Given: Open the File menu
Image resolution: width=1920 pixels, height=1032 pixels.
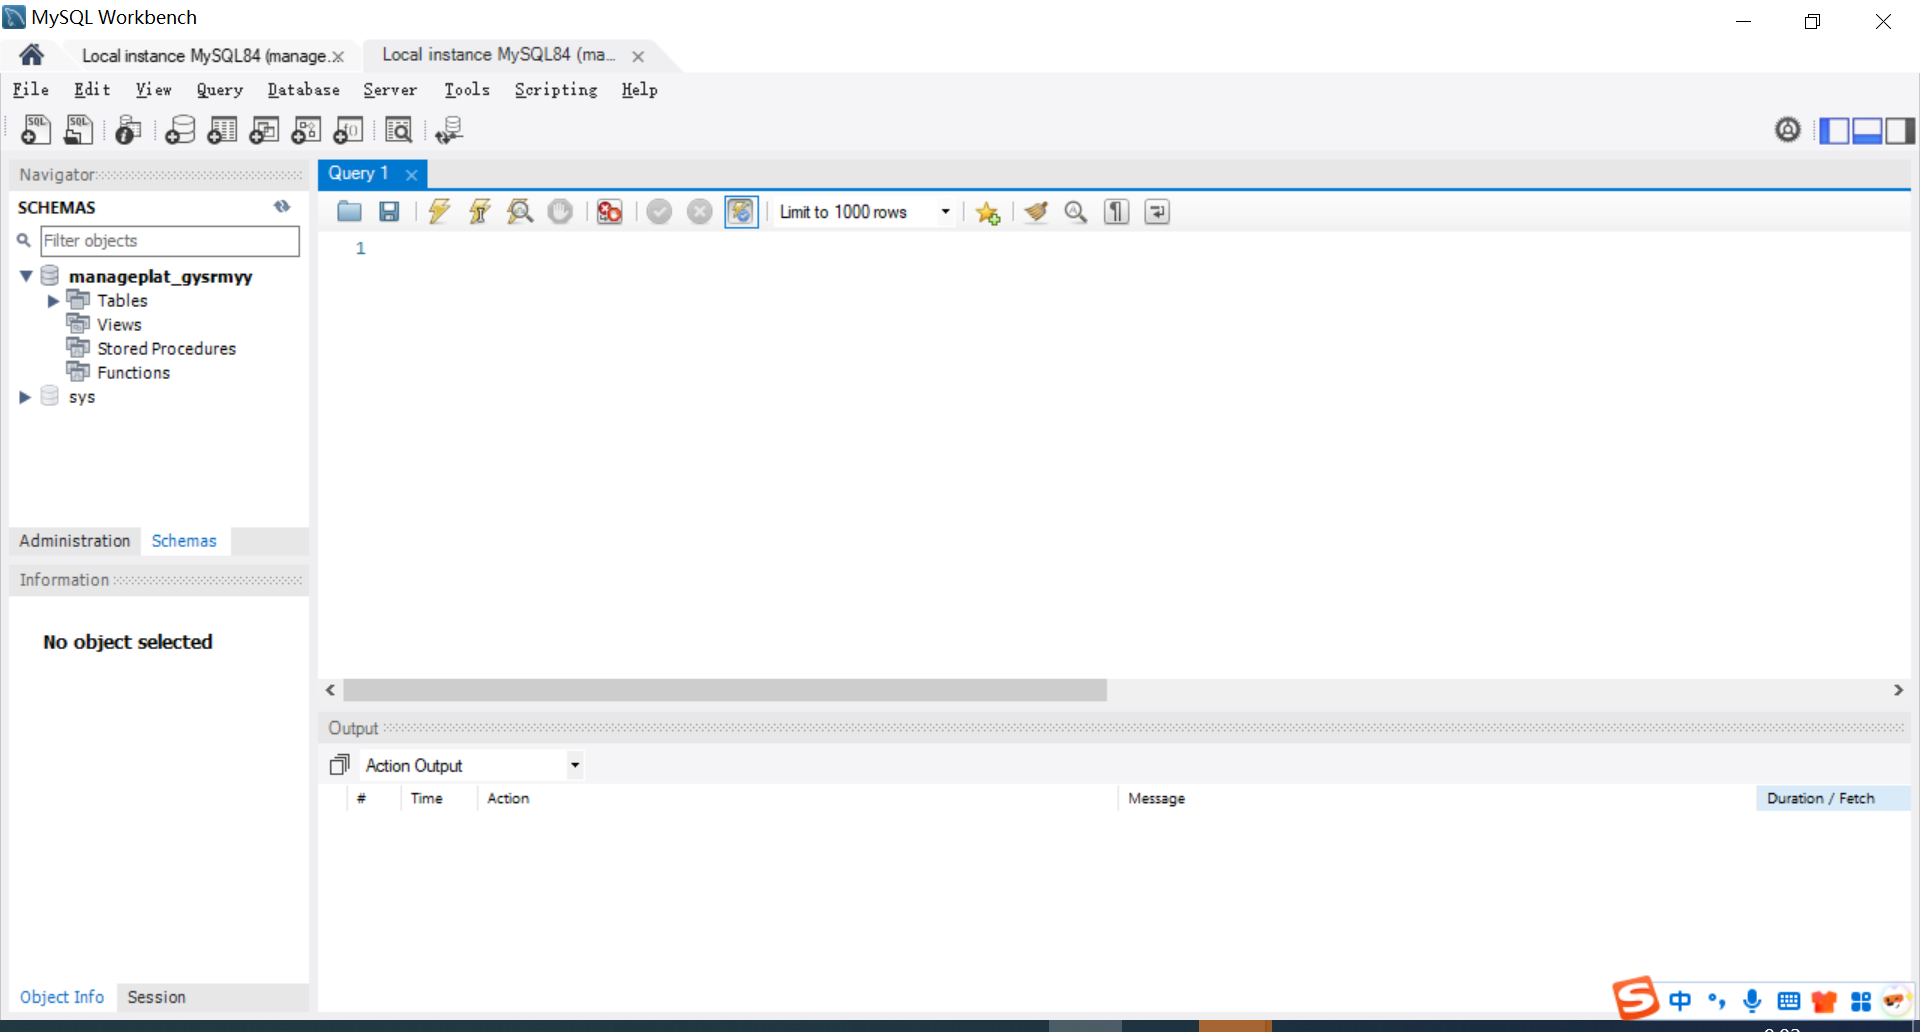Looking at the screenshot, I should 31,89.
